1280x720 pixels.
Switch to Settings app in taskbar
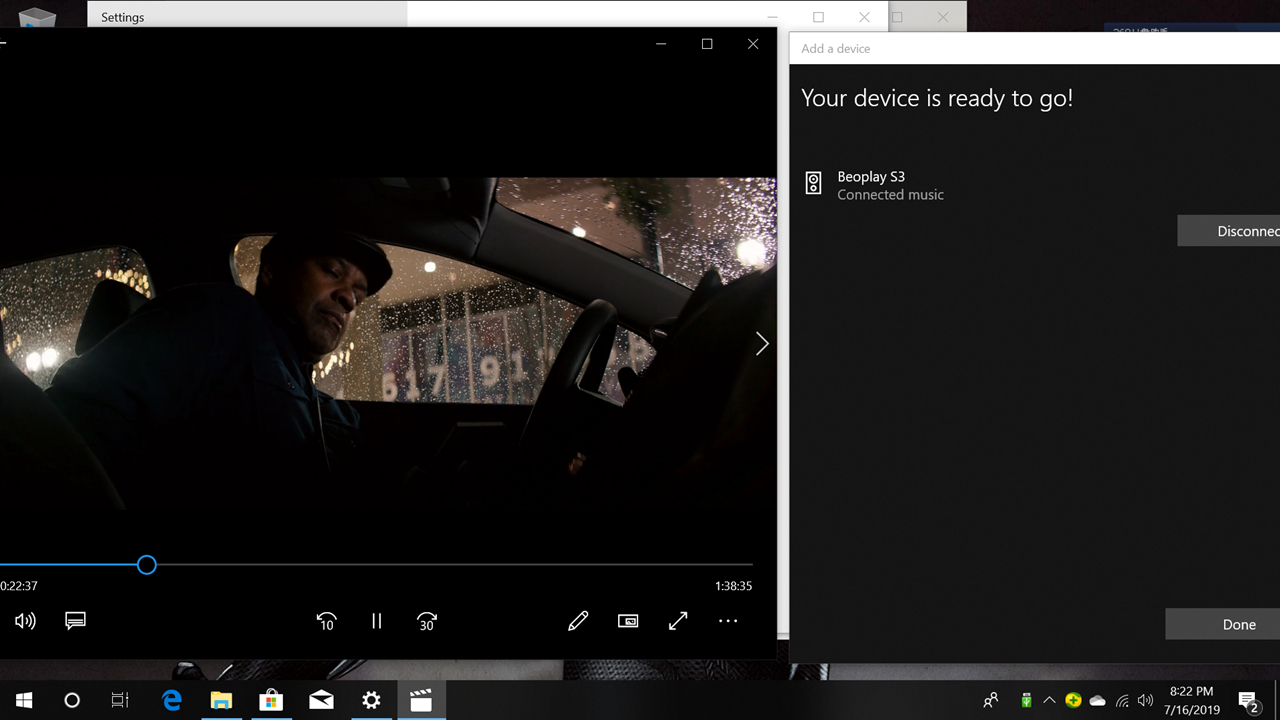point(371,700)
